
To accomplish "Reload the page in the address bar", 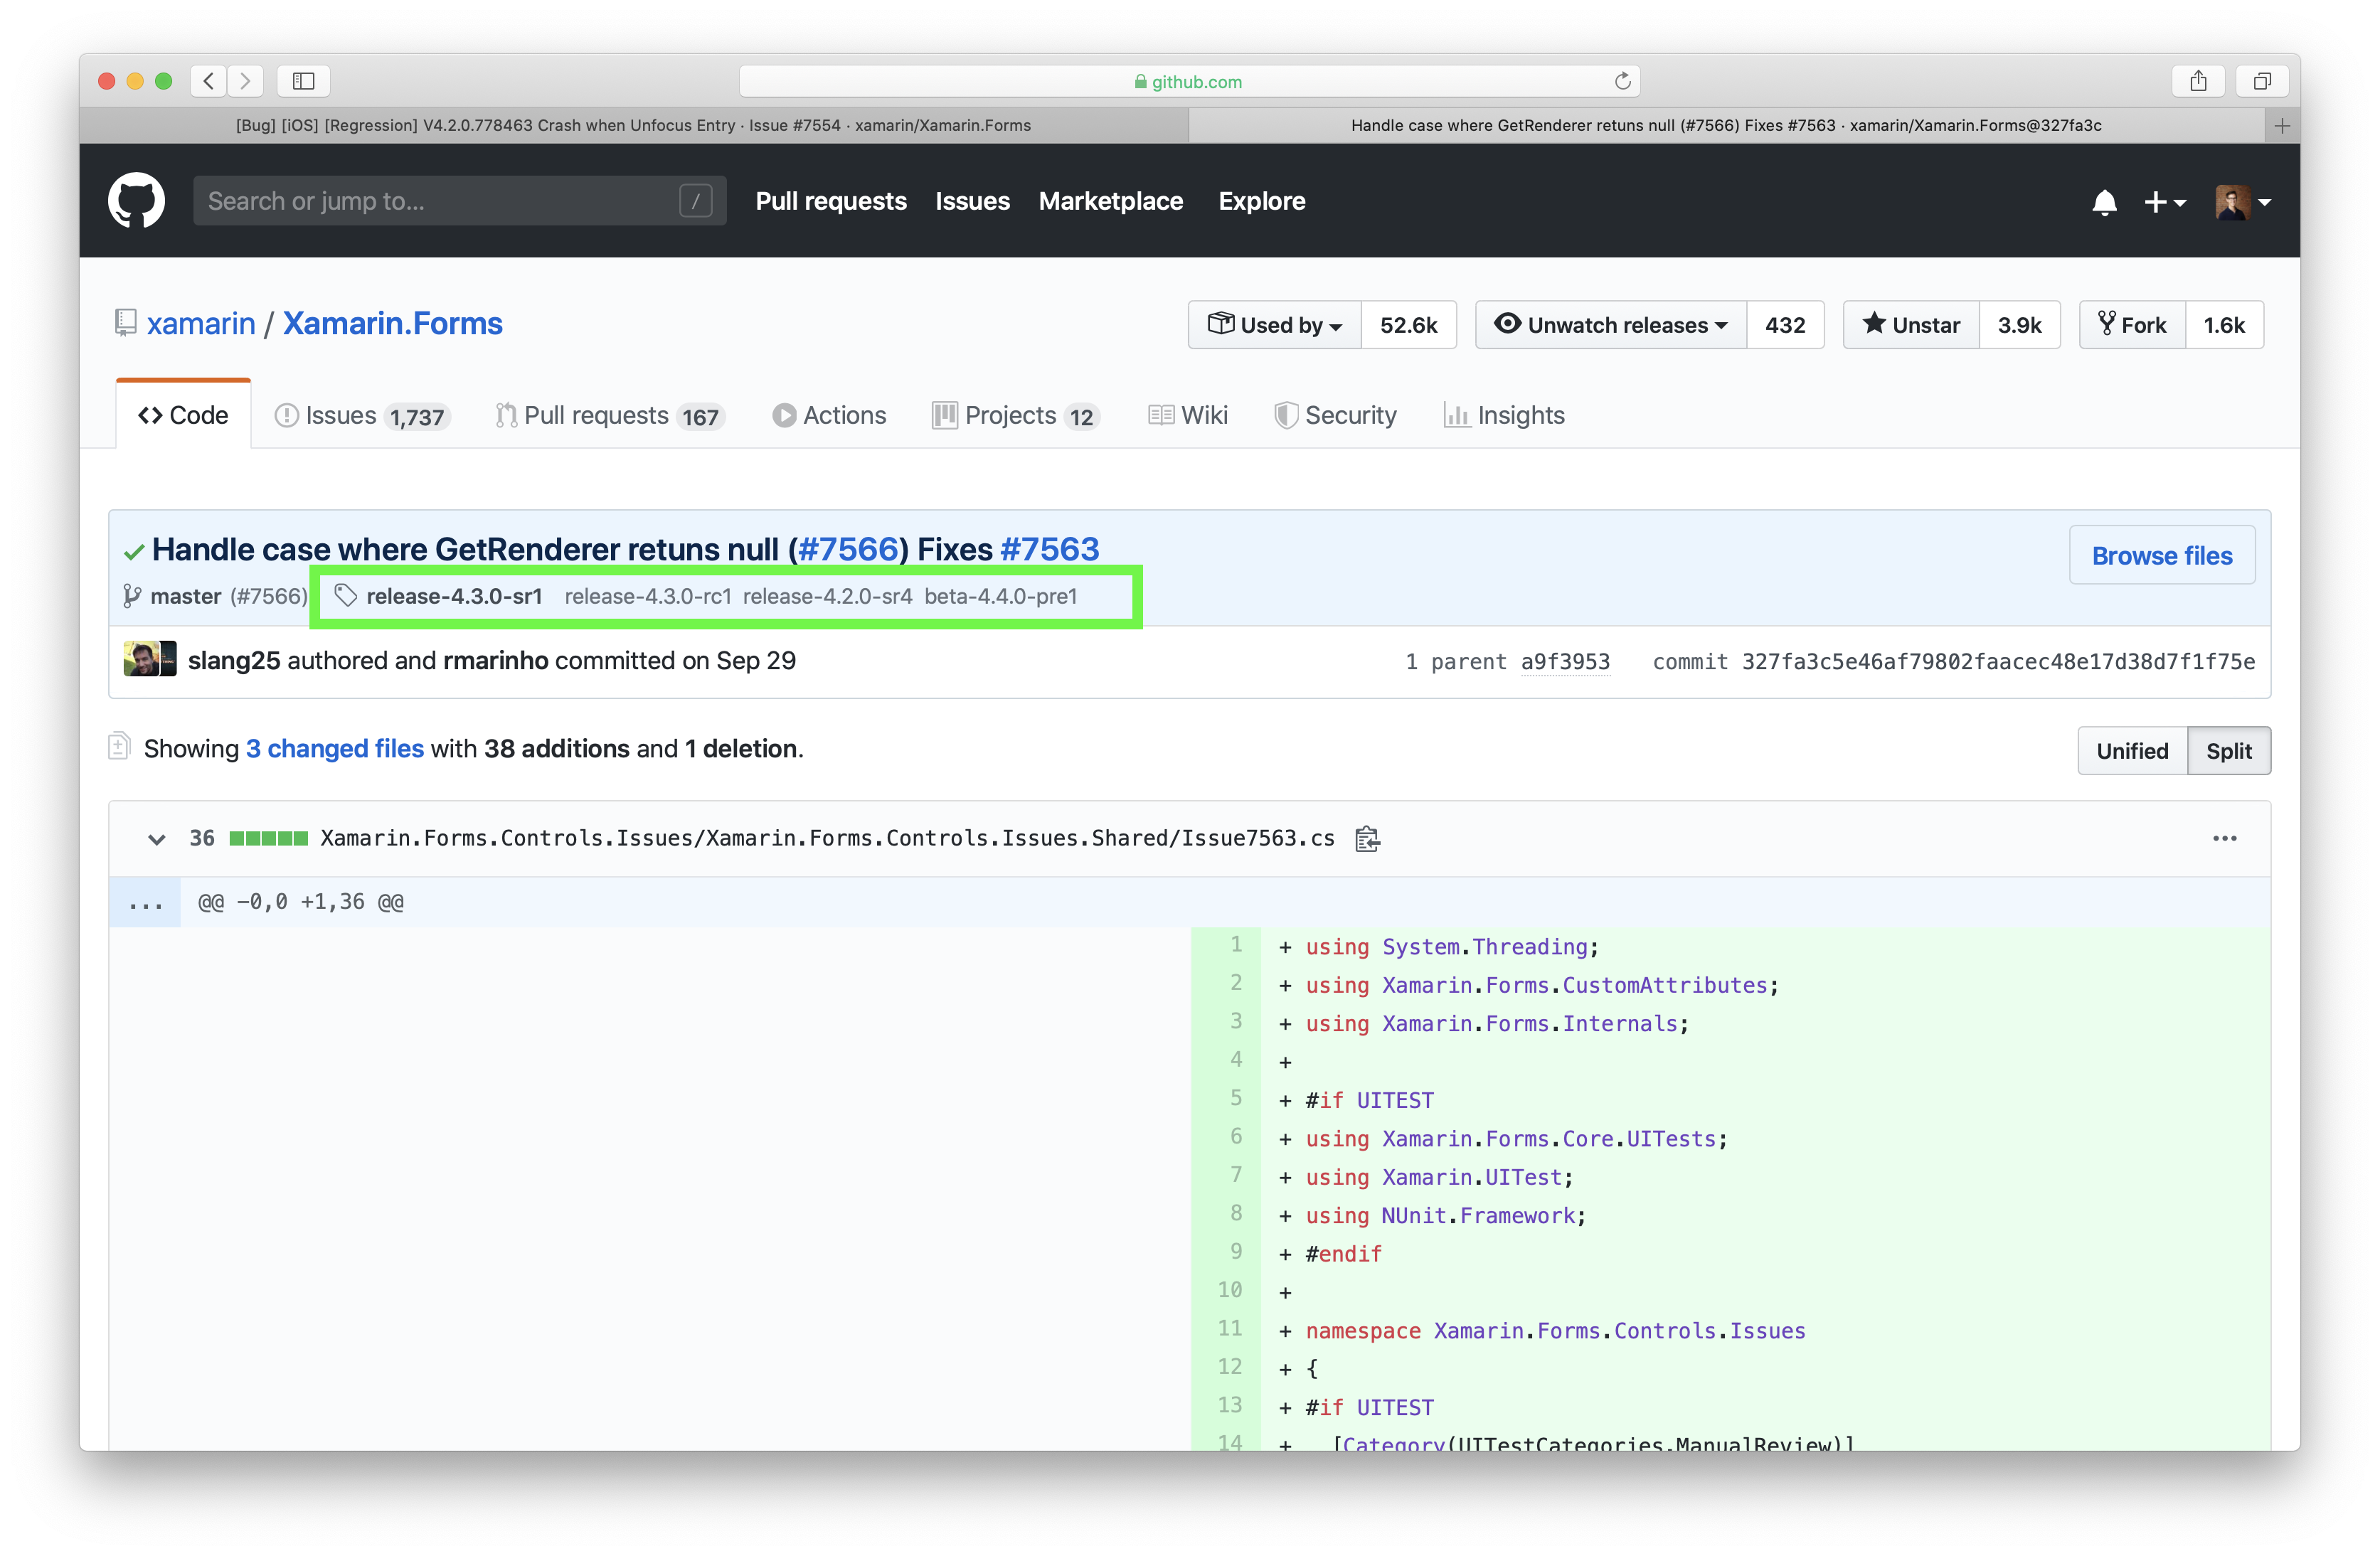I will pyautogui.click(x=1622, y=81).
